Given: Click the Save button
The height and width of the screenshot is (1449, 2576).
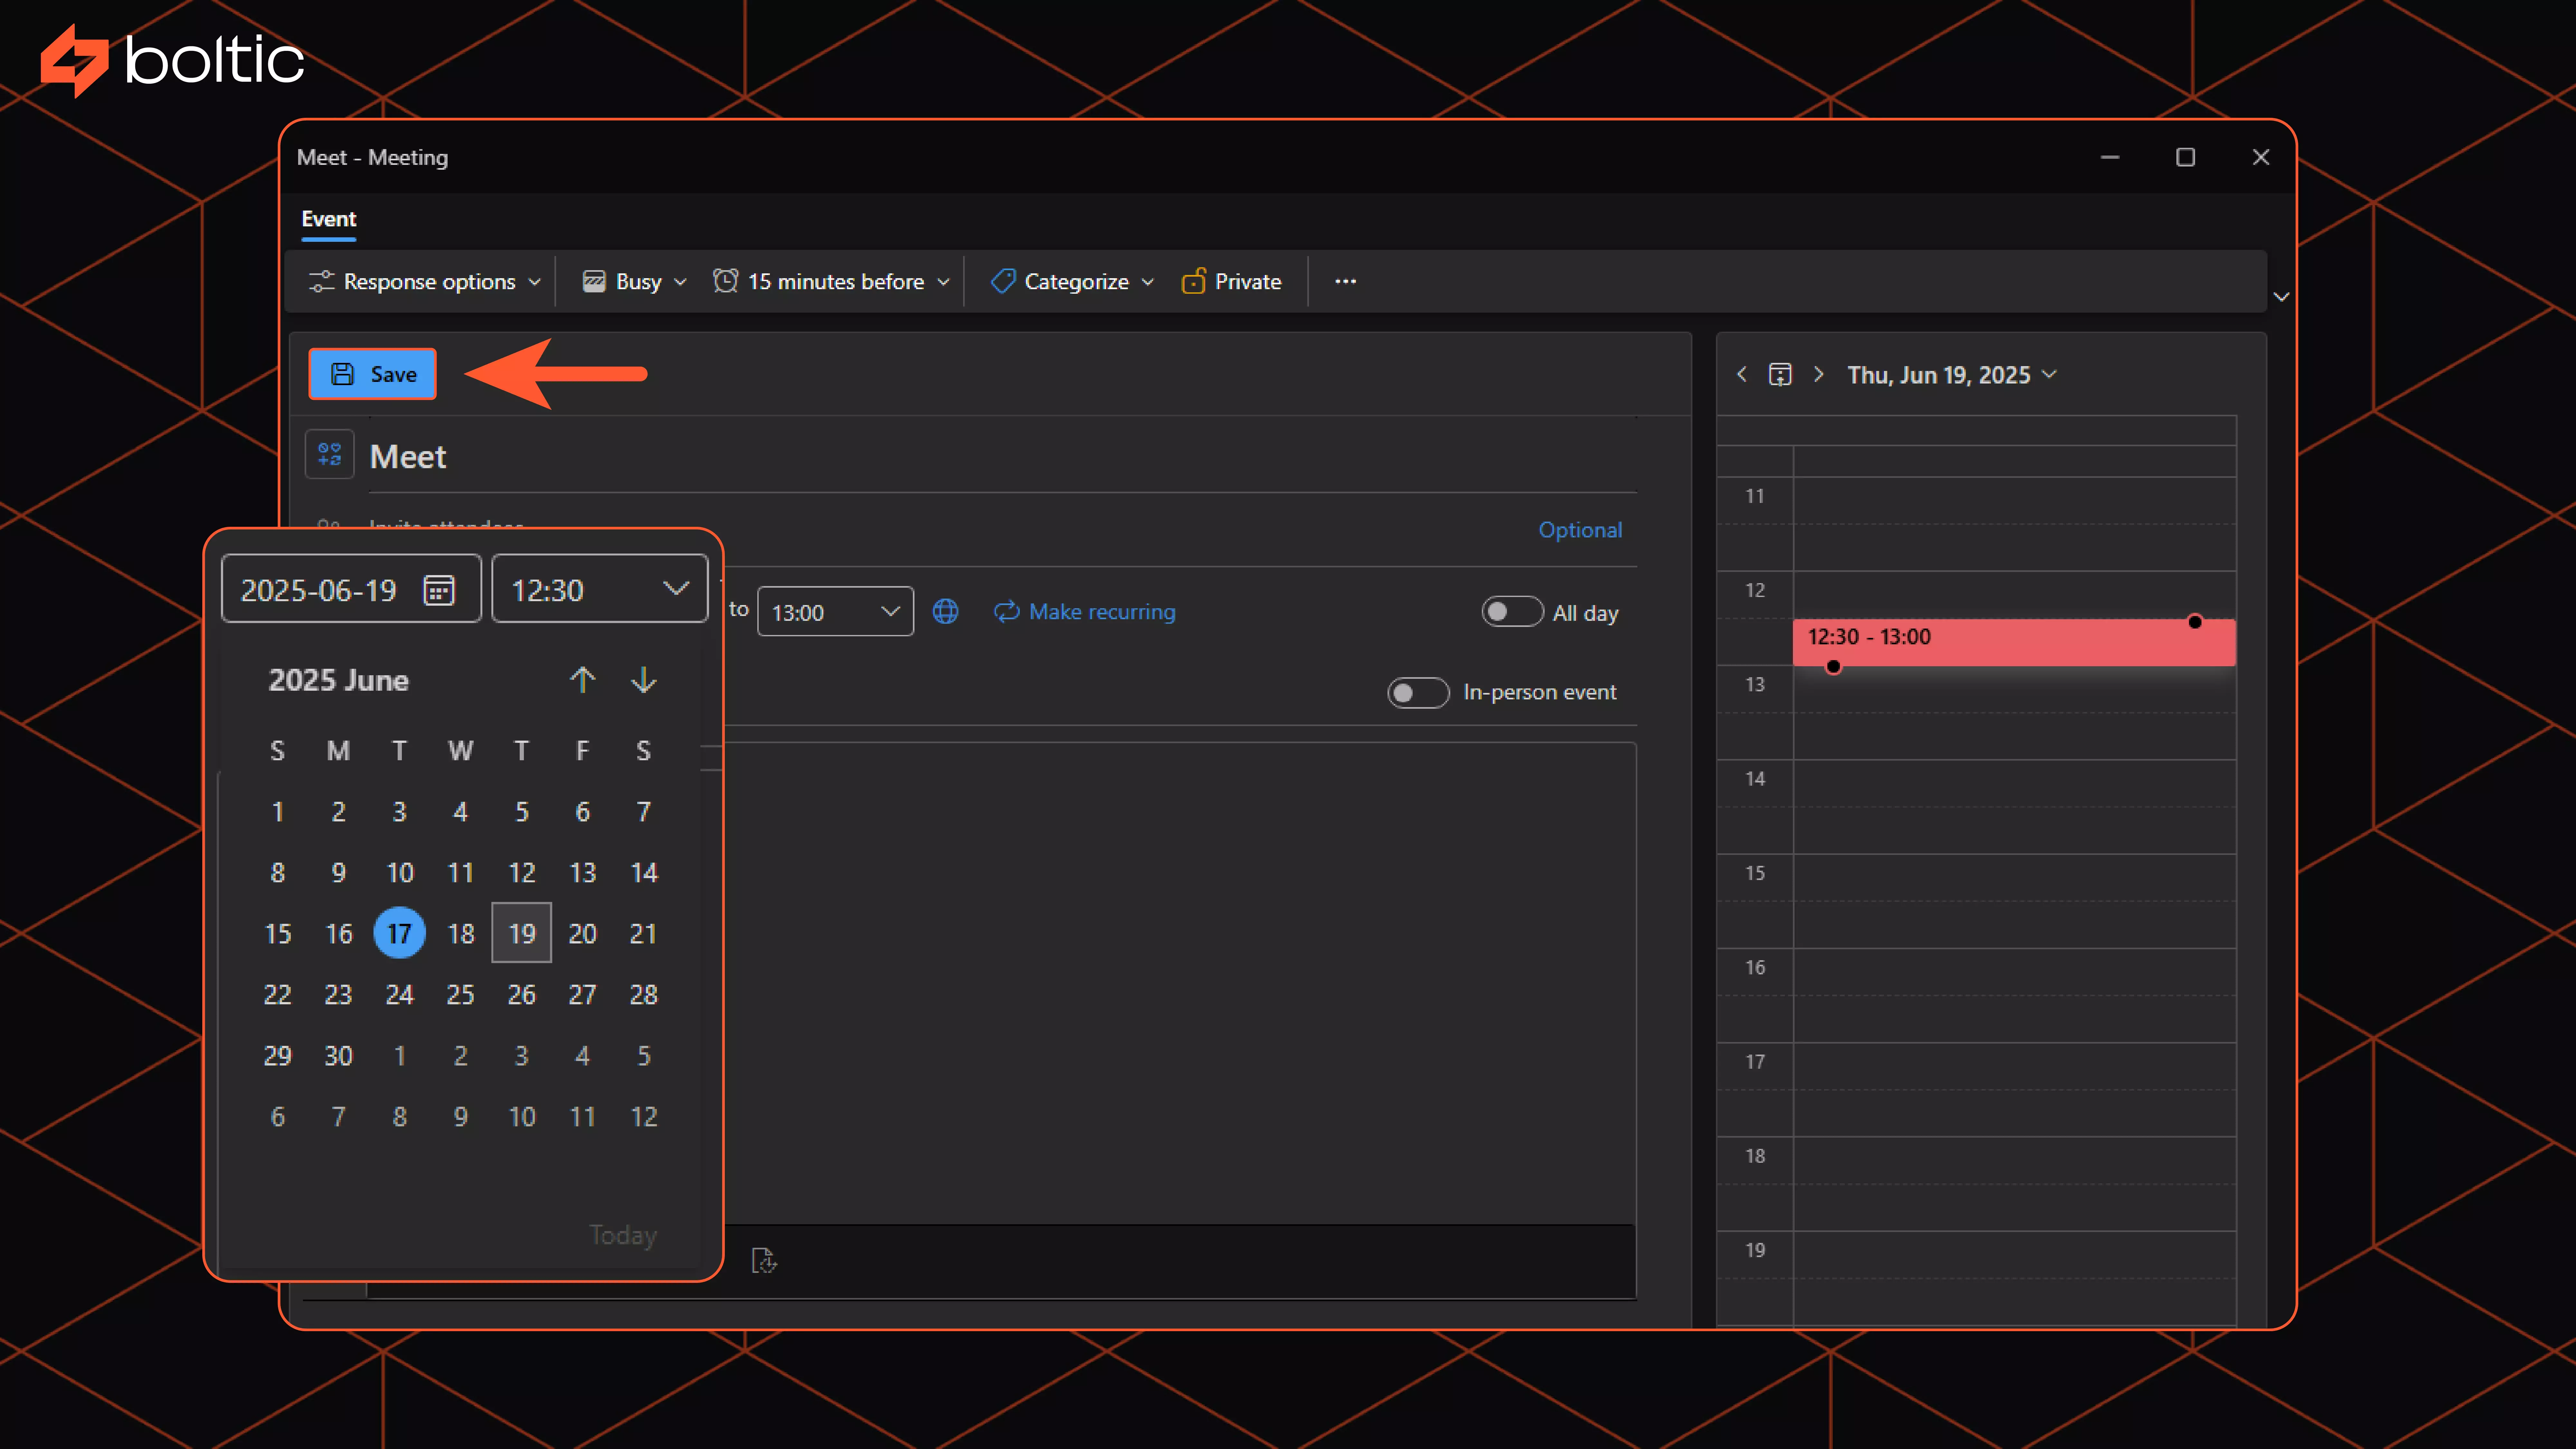Looking at the screenshot, I should coord(372,374).
